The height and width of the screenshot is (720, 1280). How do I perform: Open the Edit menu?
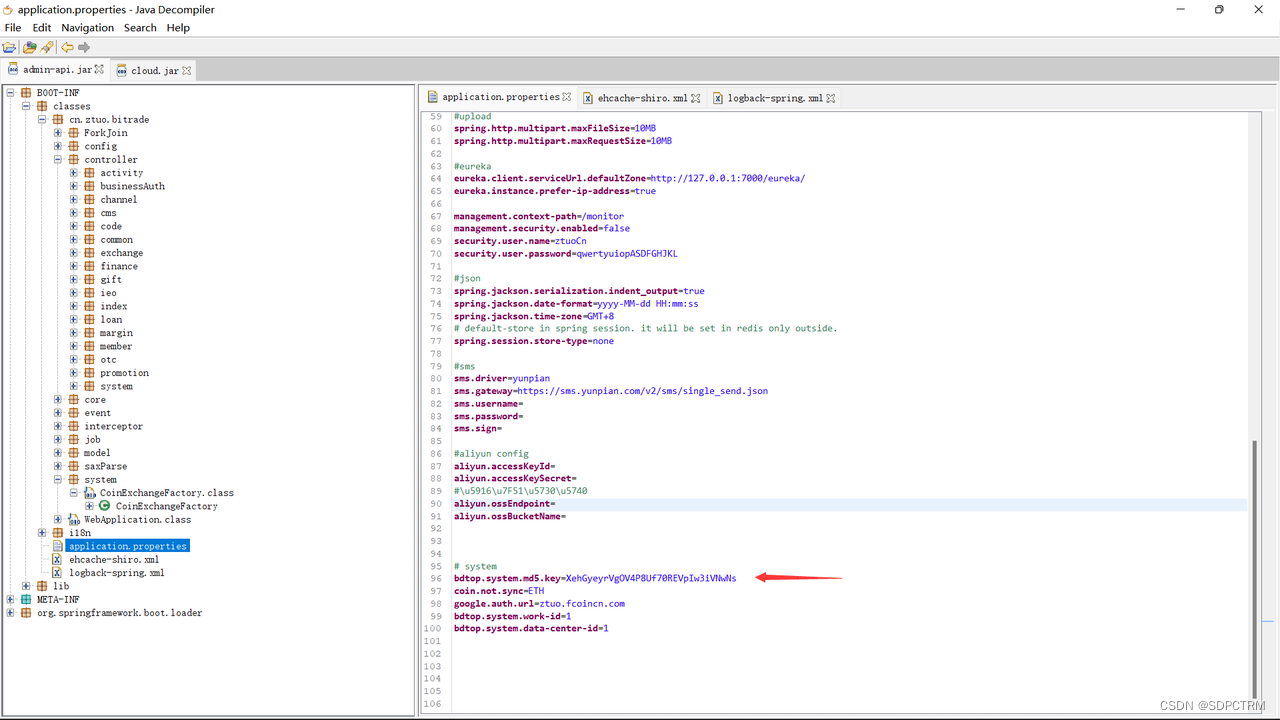tap(42, 28)
